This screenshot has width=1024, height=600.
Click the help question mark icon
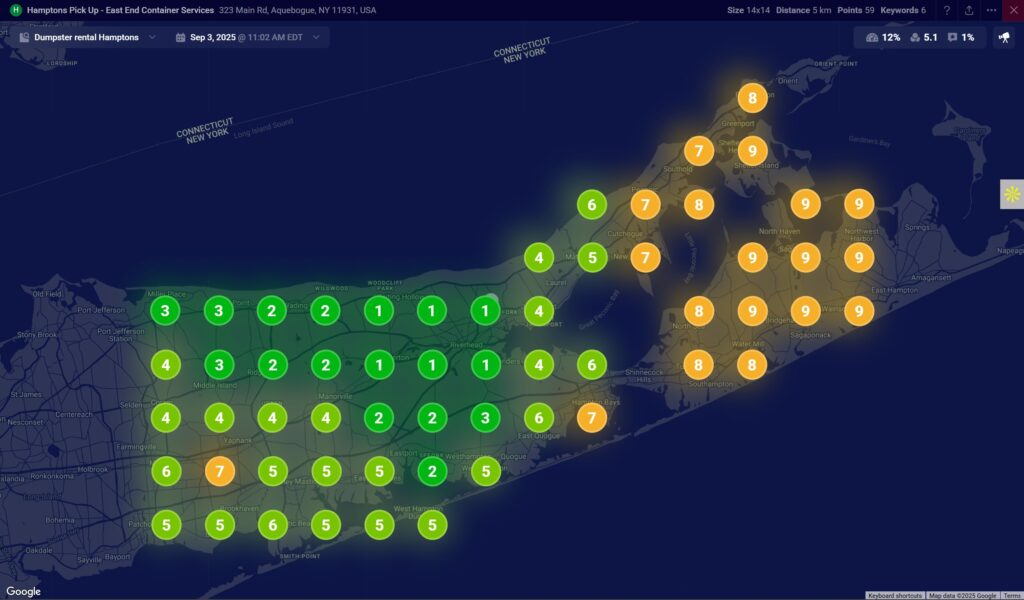[947, 10]
